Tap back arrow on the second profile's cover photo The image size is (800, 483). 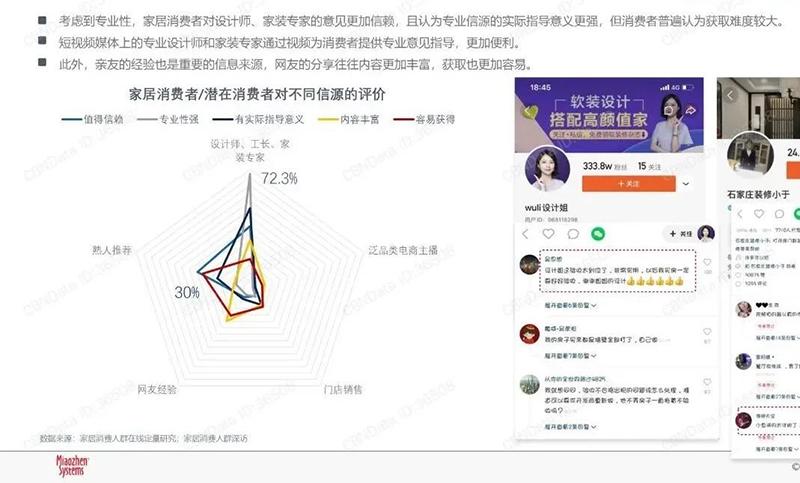(730, 95)
